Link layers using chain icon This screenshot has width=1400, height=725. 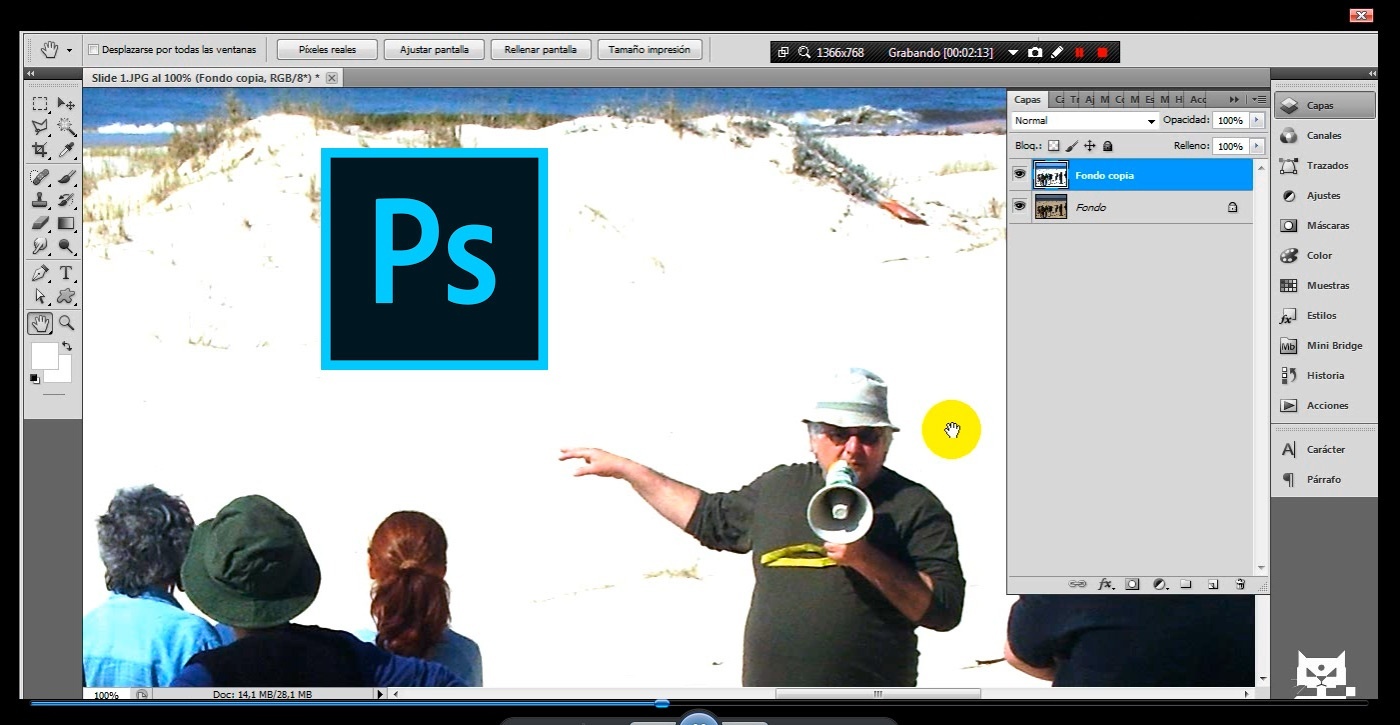pyautogui.click(x=1077, y=584)
